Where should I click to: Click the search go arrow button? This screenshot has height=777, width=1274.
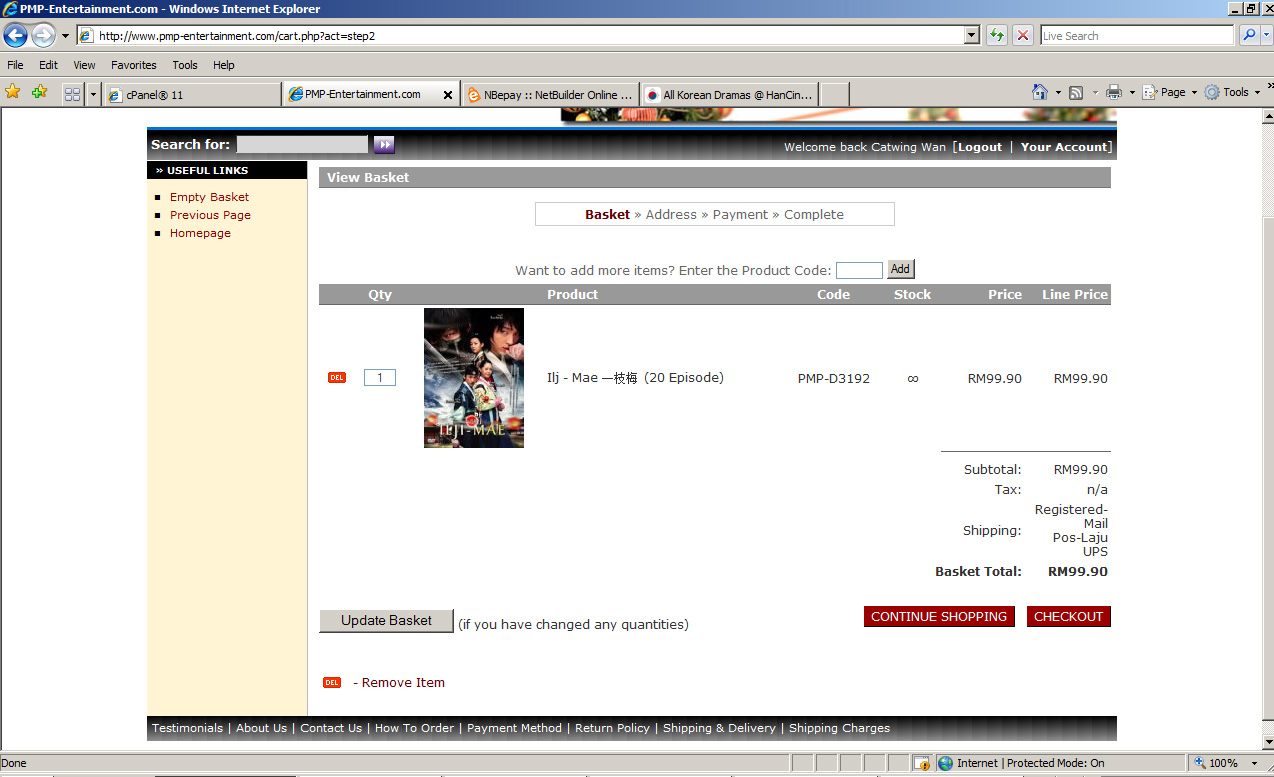[384, 145]
